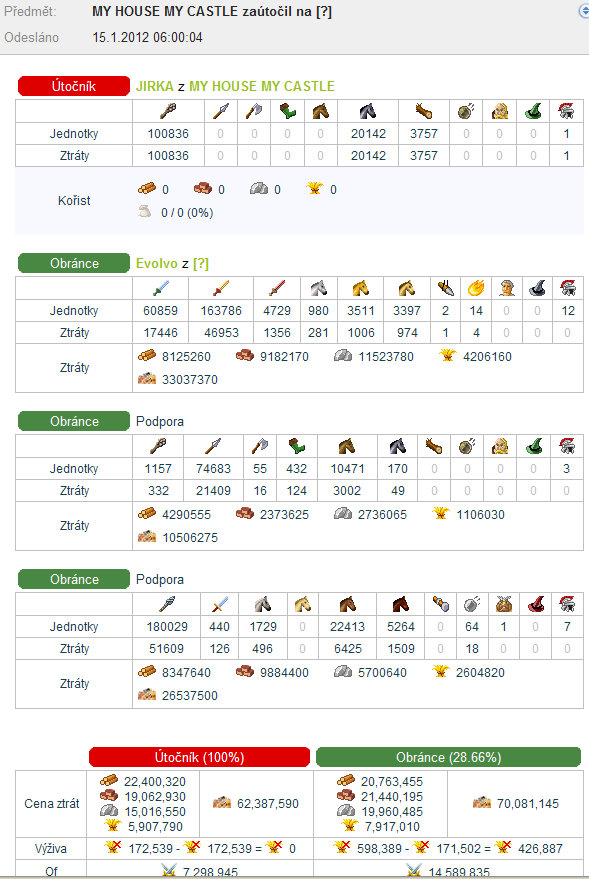
Task: Click Evolvo's blue sword legionnaire icon
Action: (x=160, y=288)
